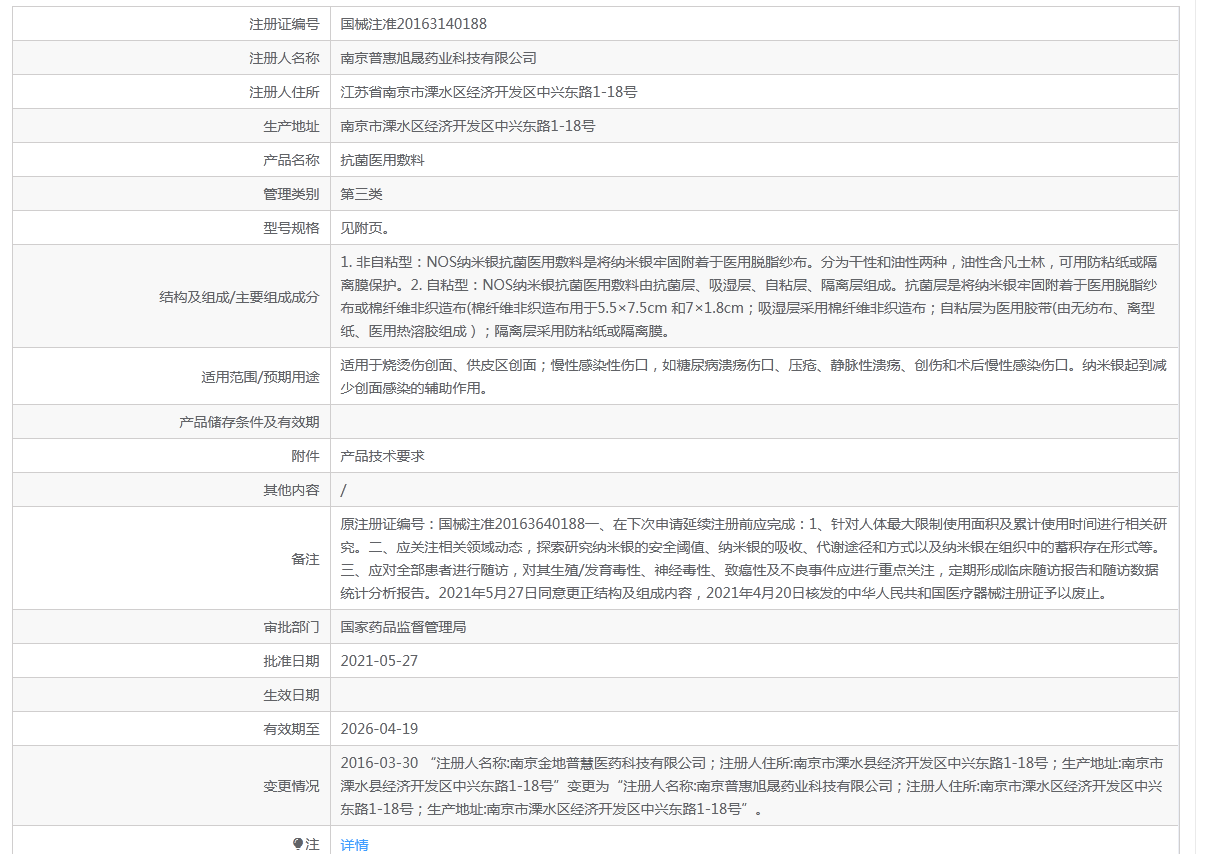Viewport: 1221px width, 854px height.
Task: Click the 产品储存条件及有效期 label
Action: pos(249,422)
